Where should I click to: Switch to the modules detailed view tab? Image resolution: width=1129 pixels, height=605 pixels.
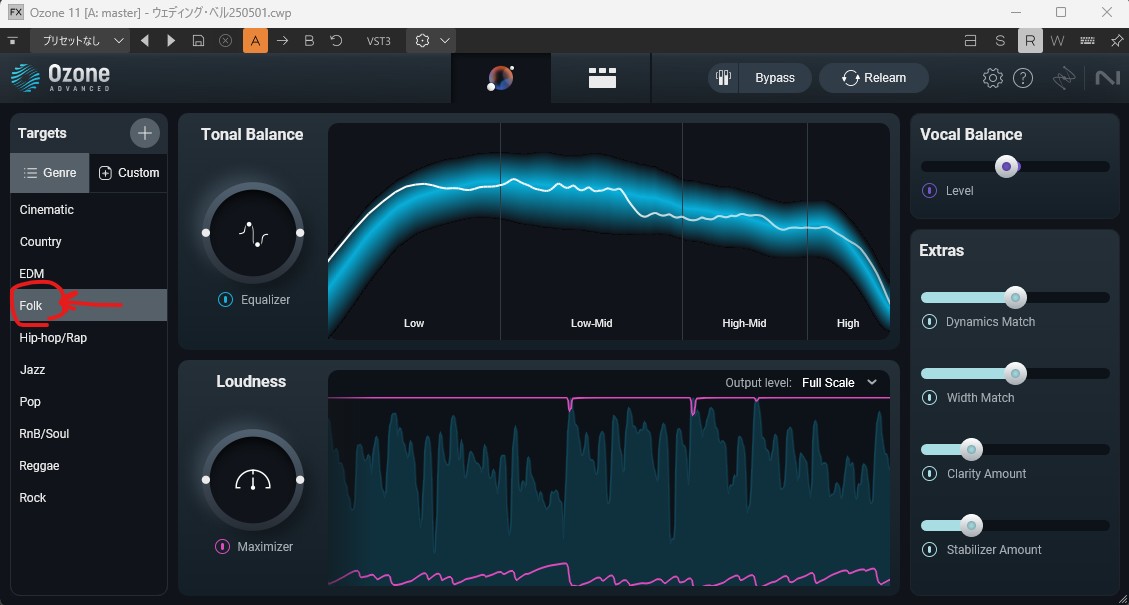click(602, 78)
